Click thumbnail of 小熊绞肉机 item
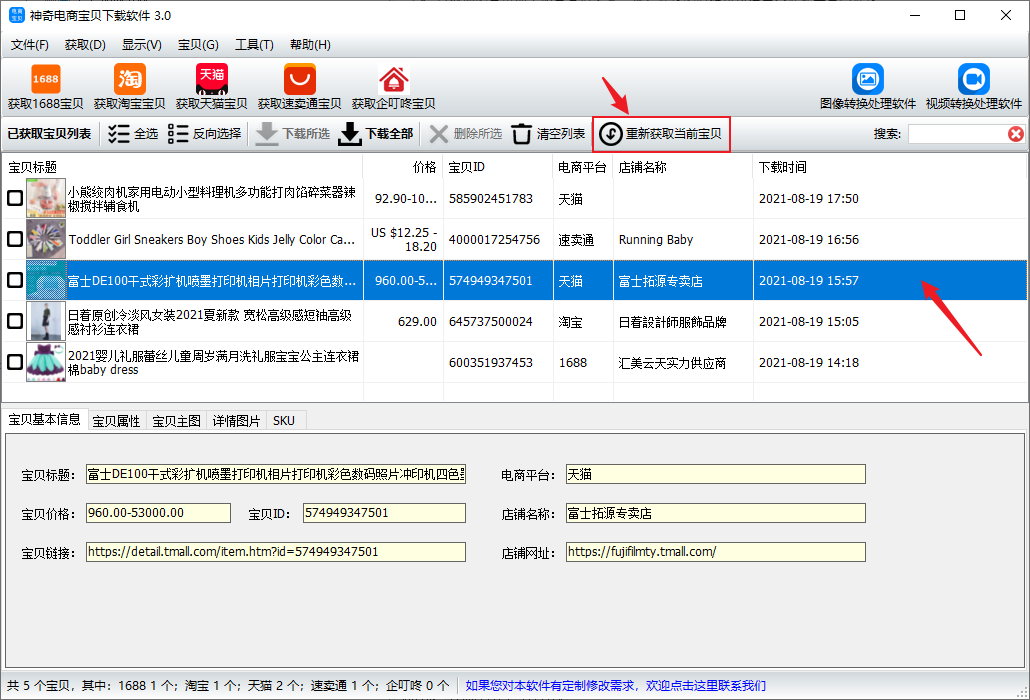This screenshot has height=700, width=1030. [46, 198]
